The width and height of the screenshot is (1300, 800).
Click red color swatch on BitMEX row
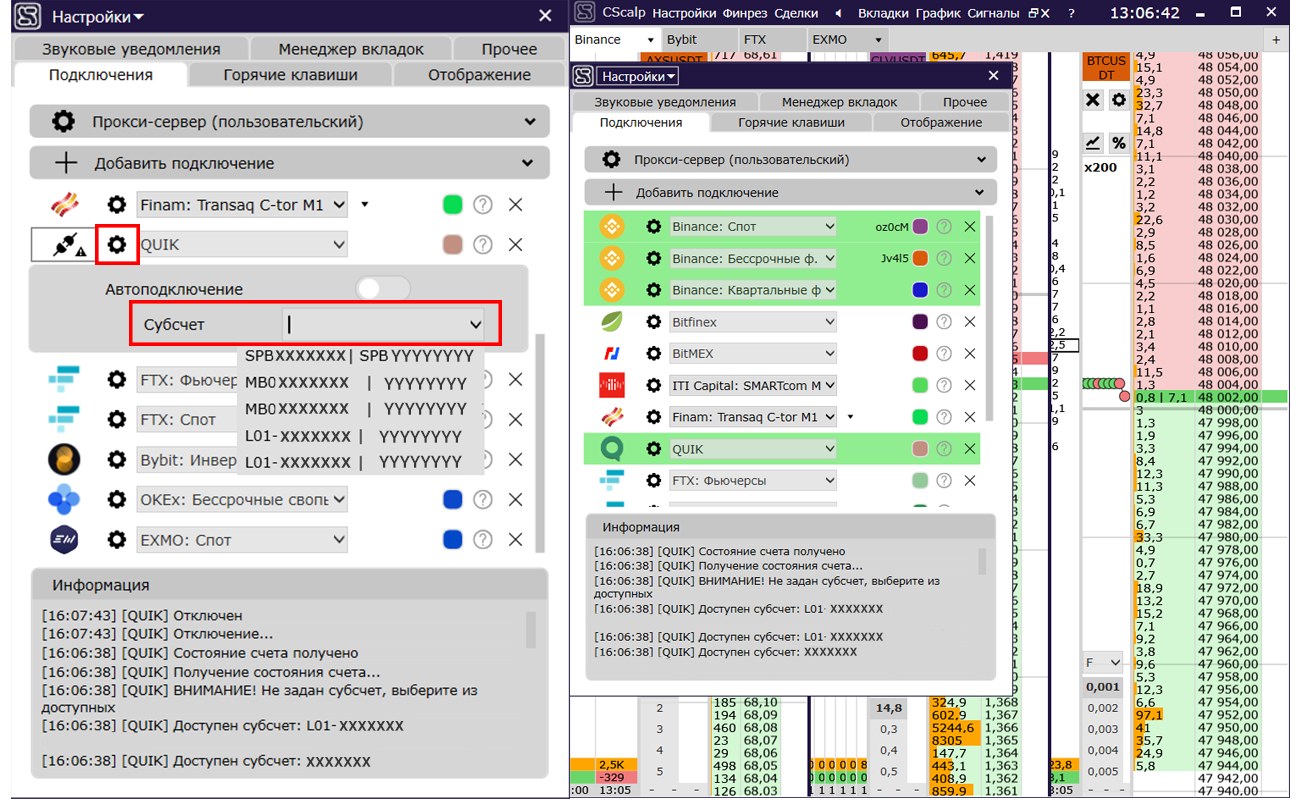(x=920, y=354)
